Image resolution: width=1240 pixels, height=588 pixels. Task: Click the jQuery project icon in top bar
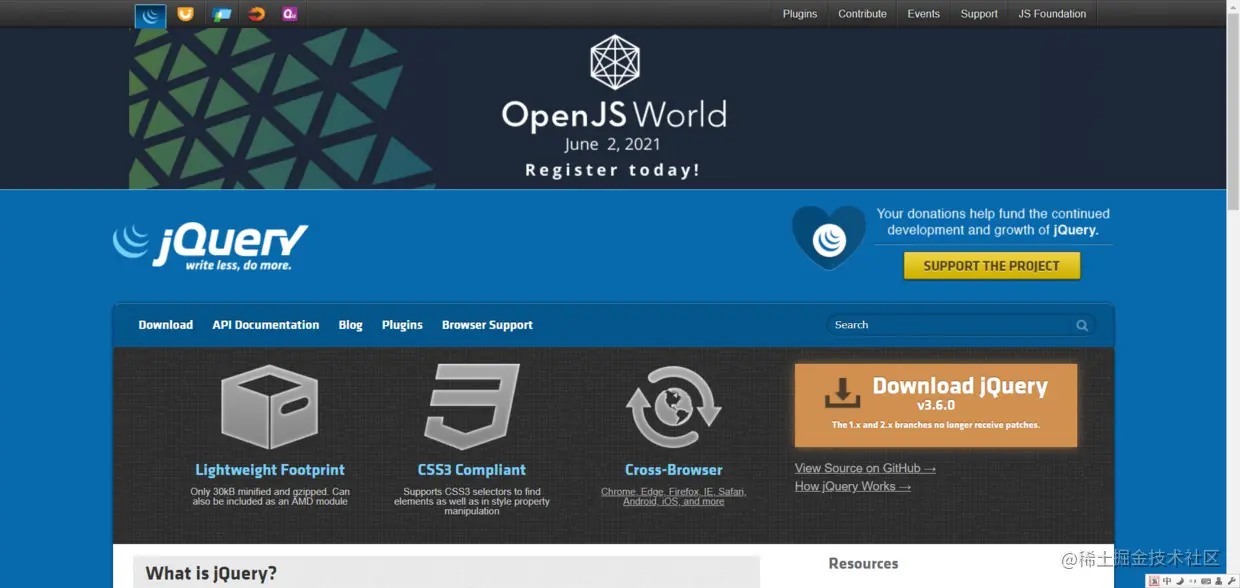point(151,14)
